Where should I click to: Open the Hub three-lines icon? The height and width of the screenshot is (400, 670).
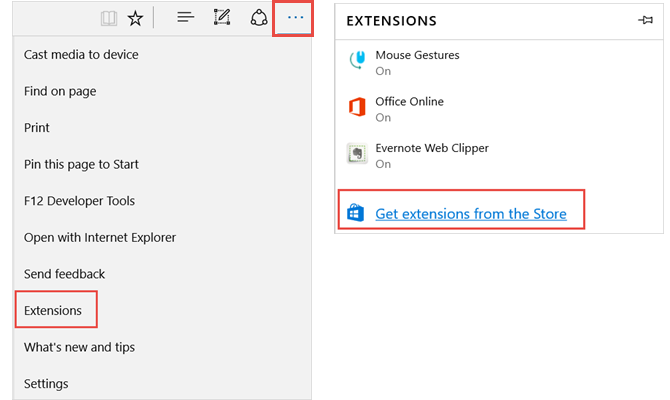pos(185,18)
